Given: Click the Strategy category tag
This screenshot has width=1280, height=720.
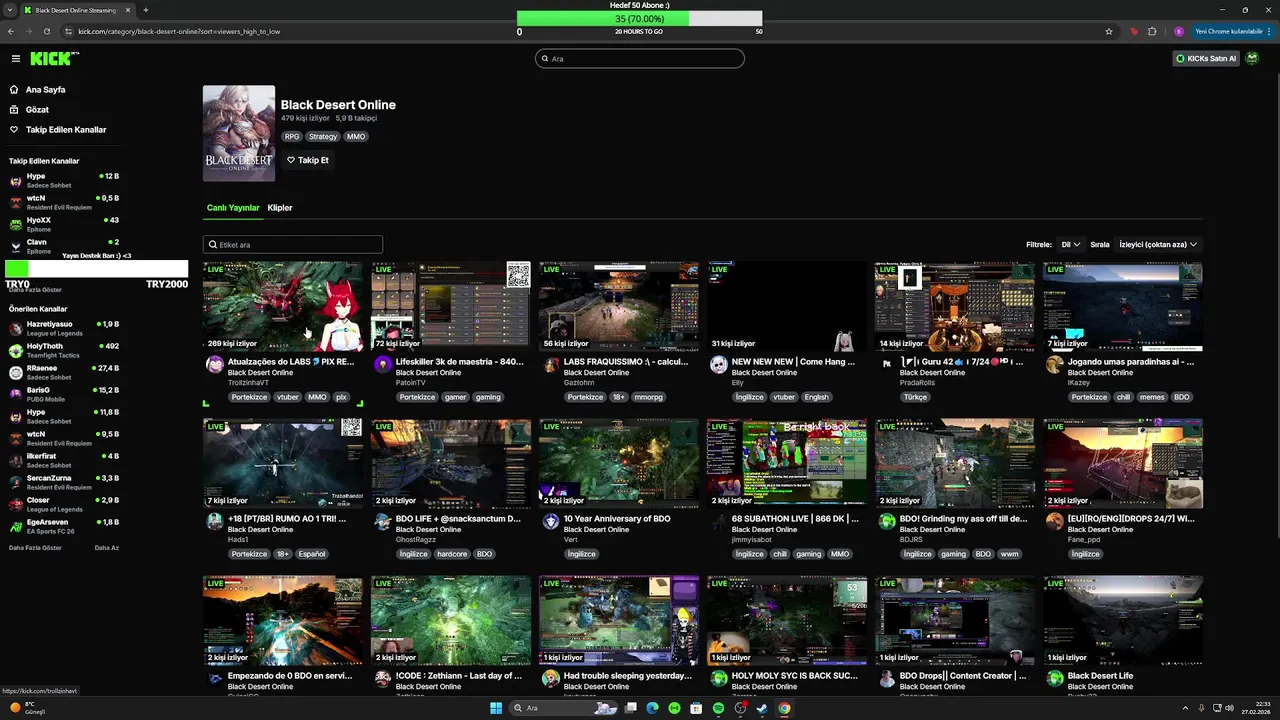Looking at the screenshot, I should point(323,137).
